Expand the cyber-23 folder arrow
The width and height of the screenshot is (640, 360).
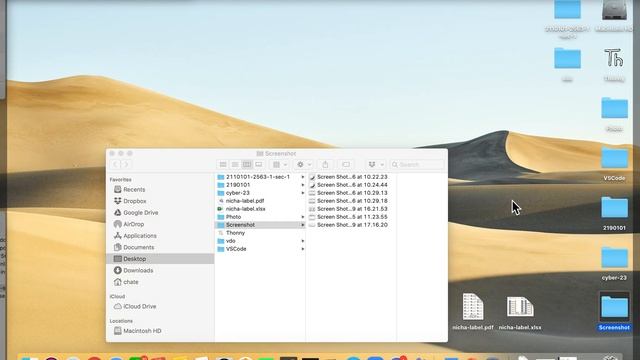click(x=302, y=193)
